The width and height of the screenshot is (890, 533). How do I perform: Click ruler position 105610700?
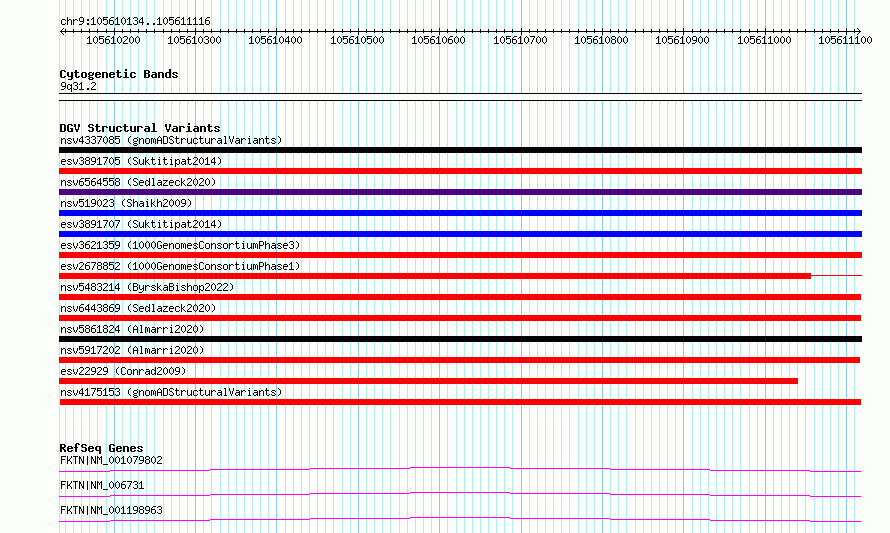(x=520, y=40)
